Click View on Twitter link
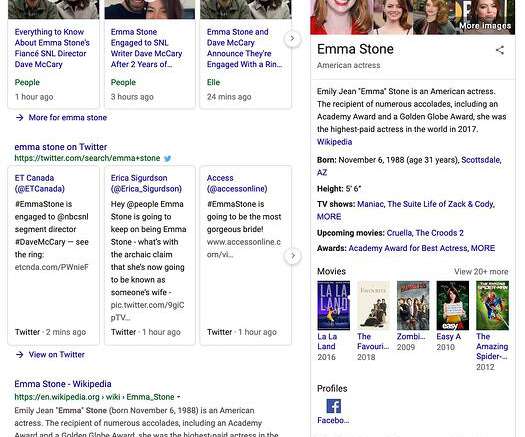The height and width of the screenshot is (437, 525). coord(57,355)
